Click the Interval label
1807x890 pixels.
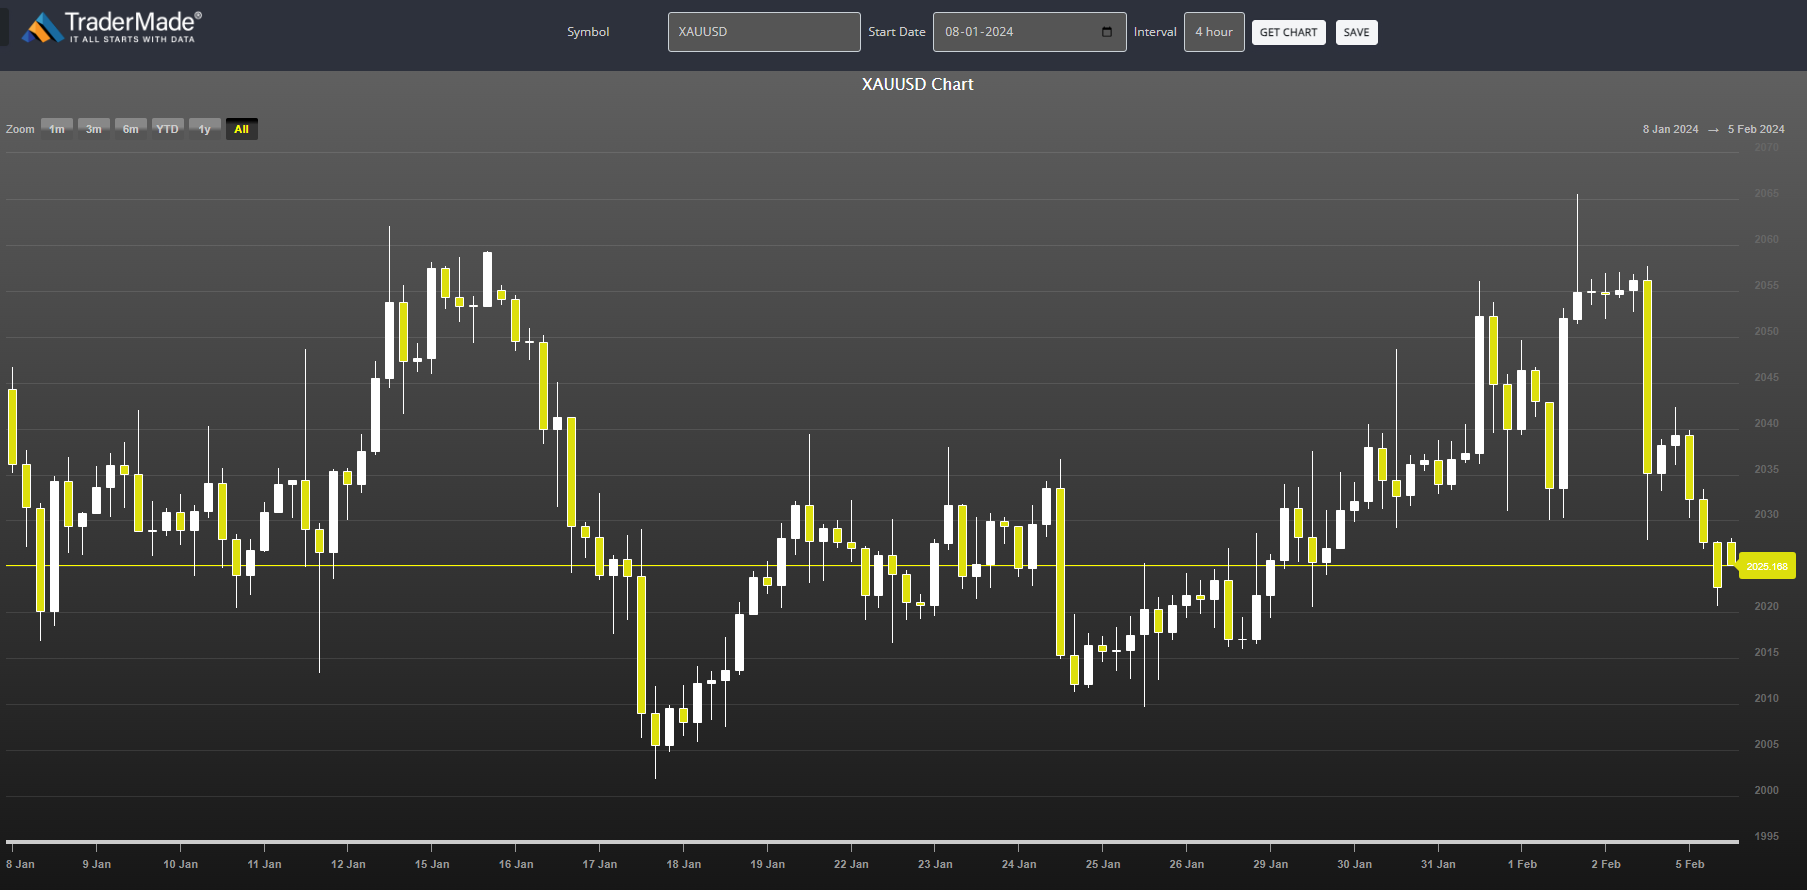pos(1155,32)
